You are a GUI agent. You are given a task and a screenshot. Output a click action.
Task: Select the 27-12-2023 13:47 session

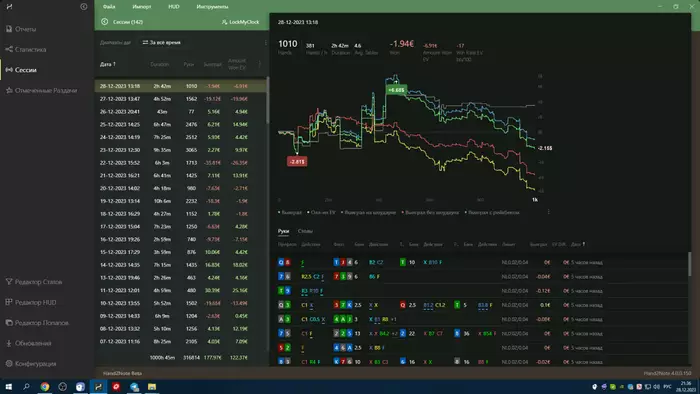coord(180,99)
